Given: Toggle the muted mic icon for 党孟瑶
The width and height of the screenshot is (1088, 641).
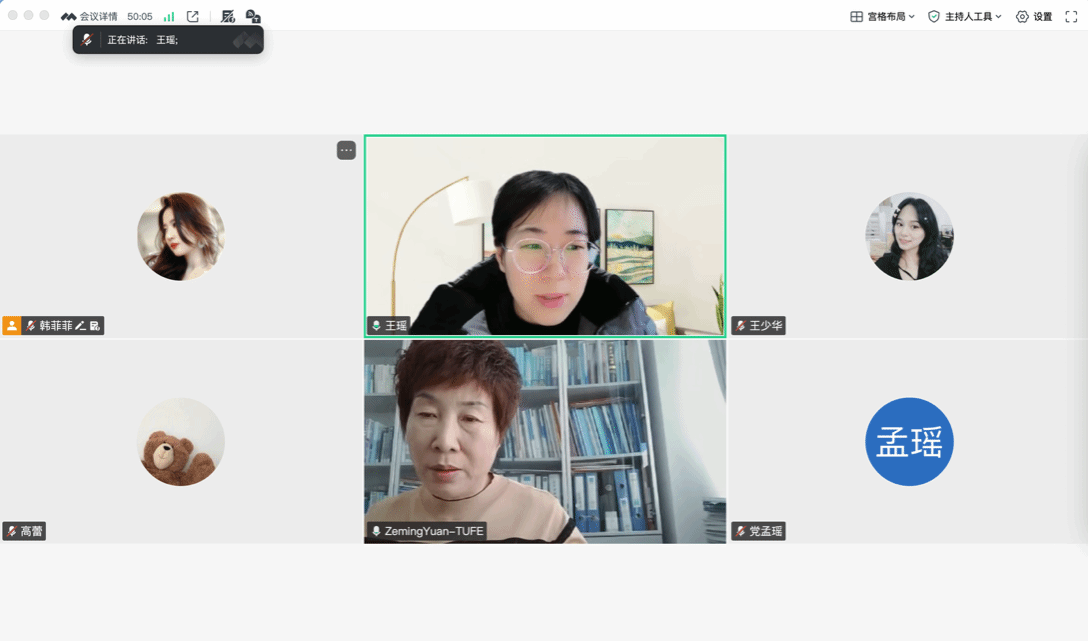Looking at the screenshot, I should click(x=741, y=532).
